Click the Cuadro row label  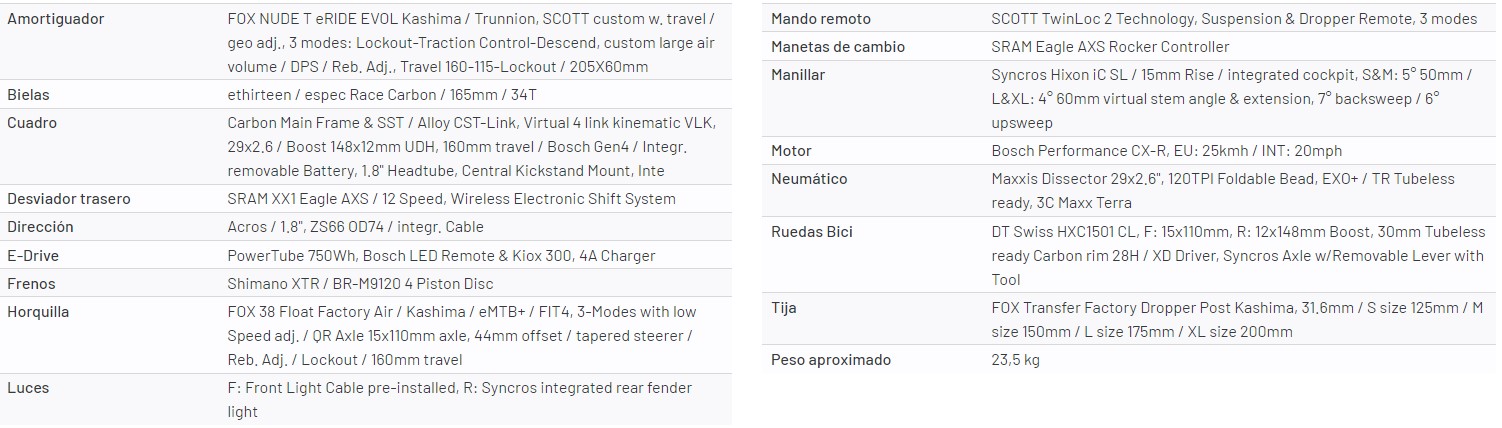click(x=32, y=123)
